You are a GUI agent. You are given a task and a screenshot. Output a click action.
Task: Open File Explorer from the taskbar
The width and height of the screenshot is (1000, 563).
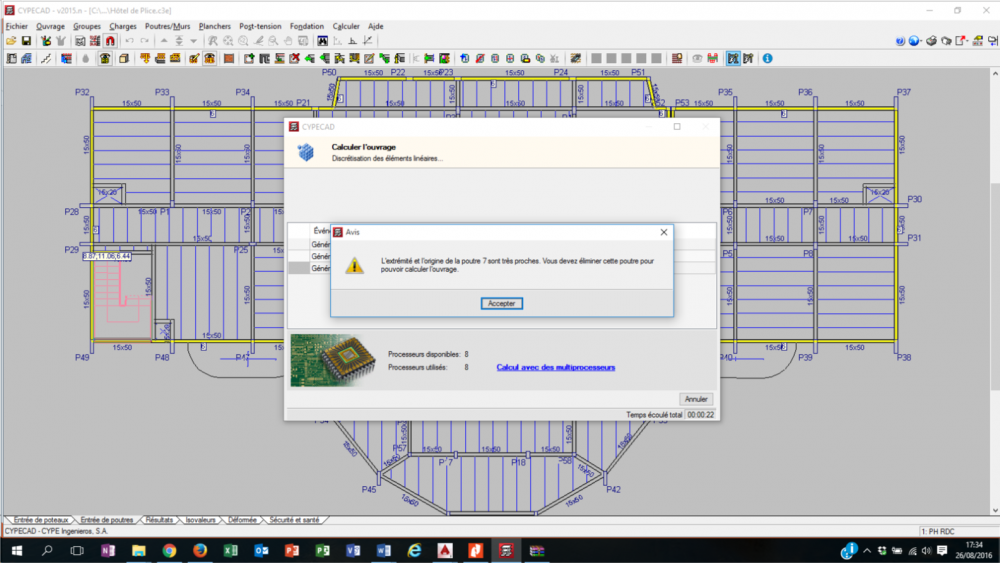pyautogui.click(x=138, y=550)
